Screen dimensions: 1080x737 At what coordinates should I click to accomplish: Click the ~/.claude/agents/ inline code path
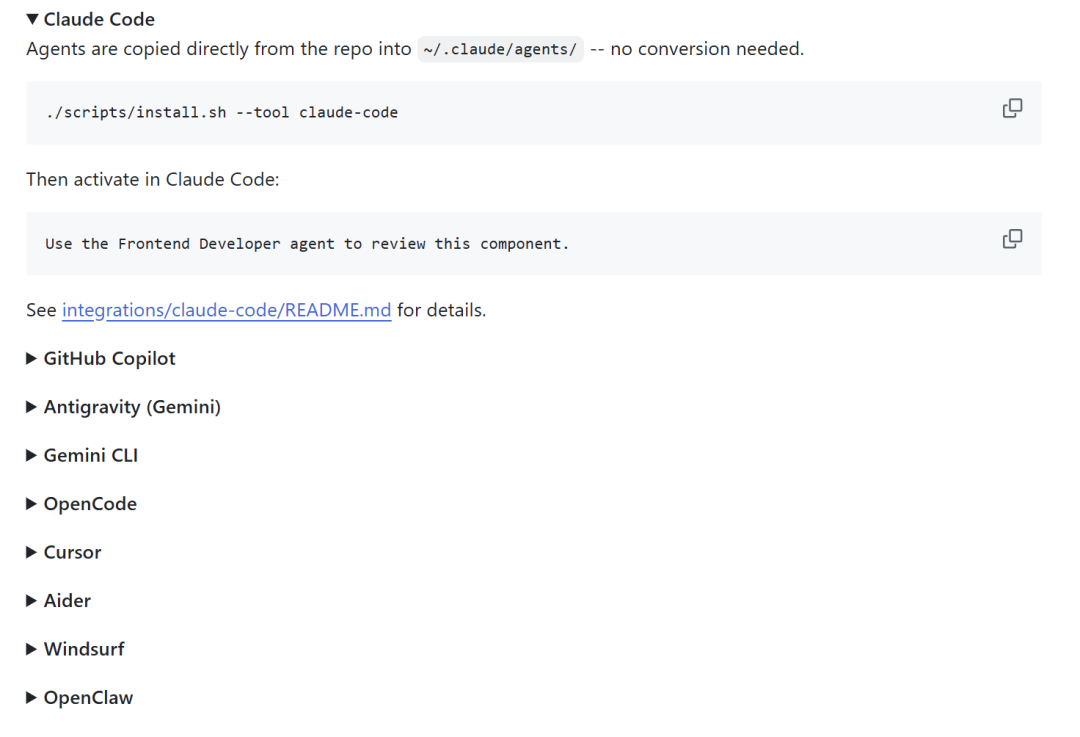click(500, 49)
